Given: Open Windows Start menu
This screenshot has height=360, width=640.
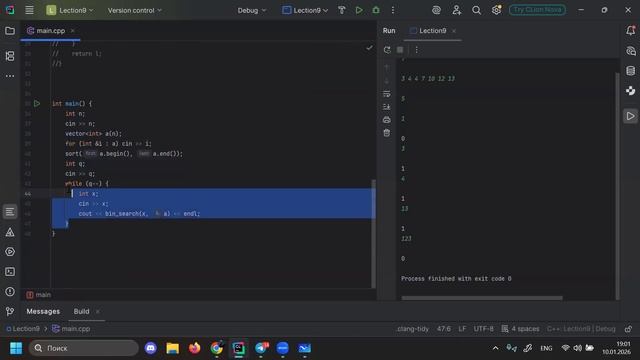Looking at the screenshot, I should 16,348.
